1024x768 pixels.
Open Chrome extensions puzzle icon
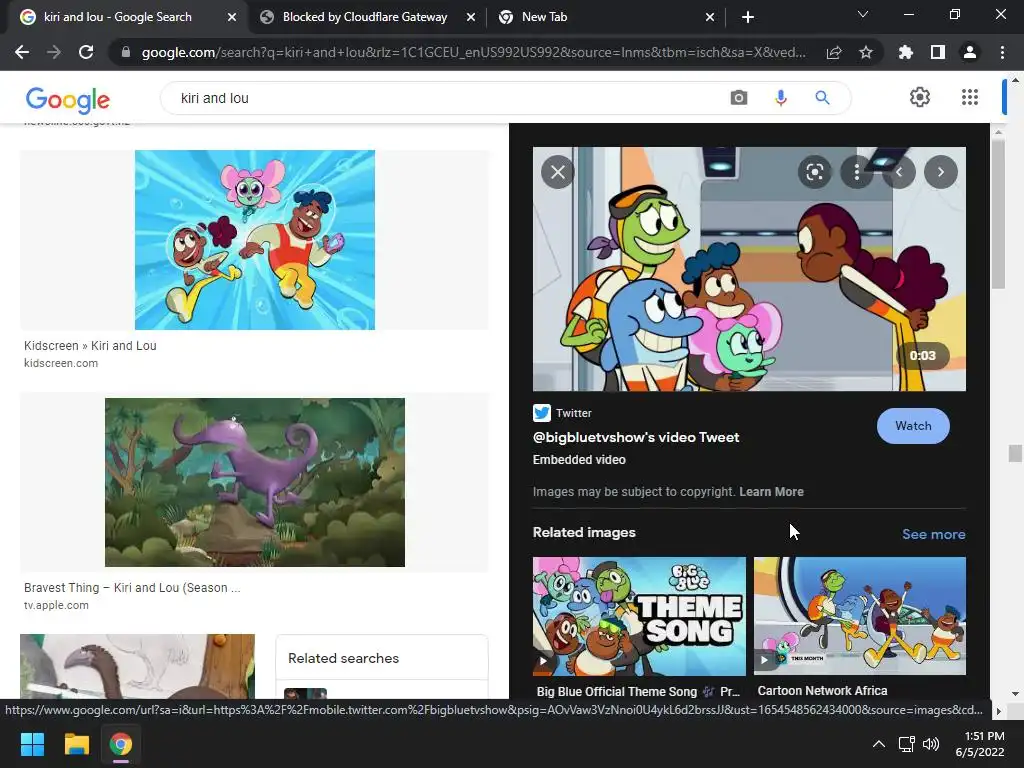click(906, 52)
